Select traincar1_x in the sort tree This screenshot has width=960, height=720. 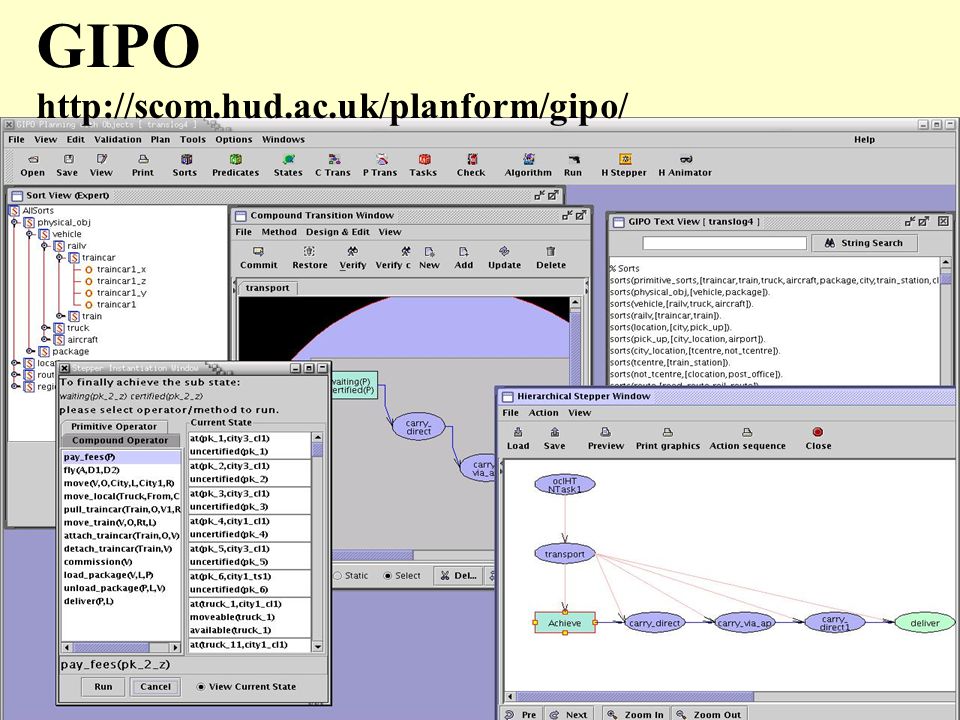click(x=121, y=269)
